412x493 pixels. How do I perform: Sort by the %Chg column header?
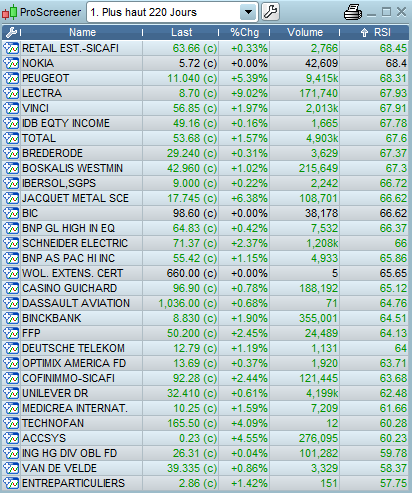[244, 32]
